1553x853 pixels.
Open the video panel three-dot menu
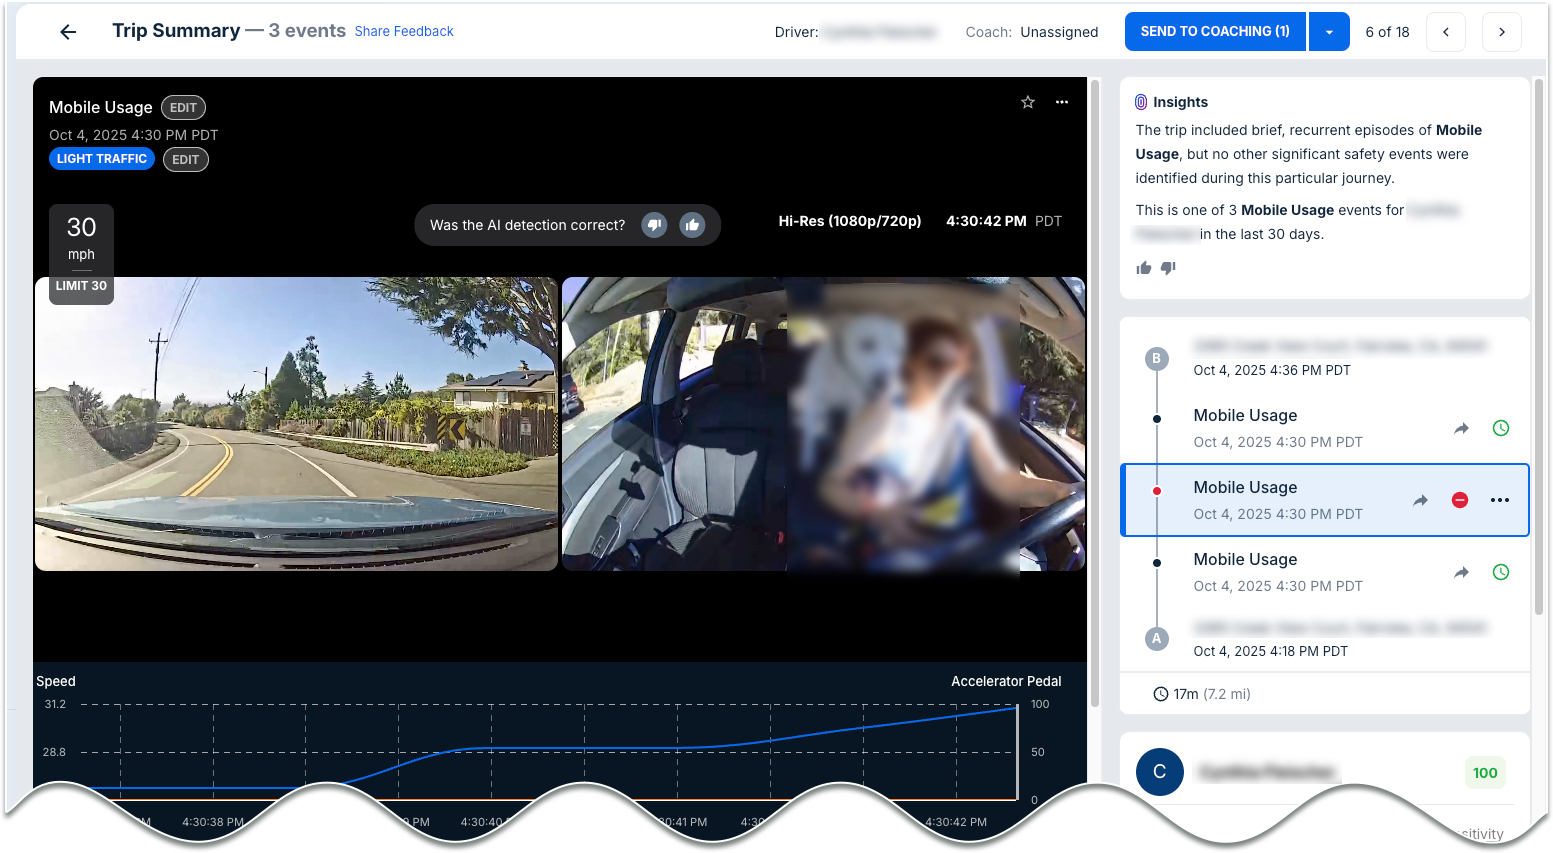coord(1061,102)
